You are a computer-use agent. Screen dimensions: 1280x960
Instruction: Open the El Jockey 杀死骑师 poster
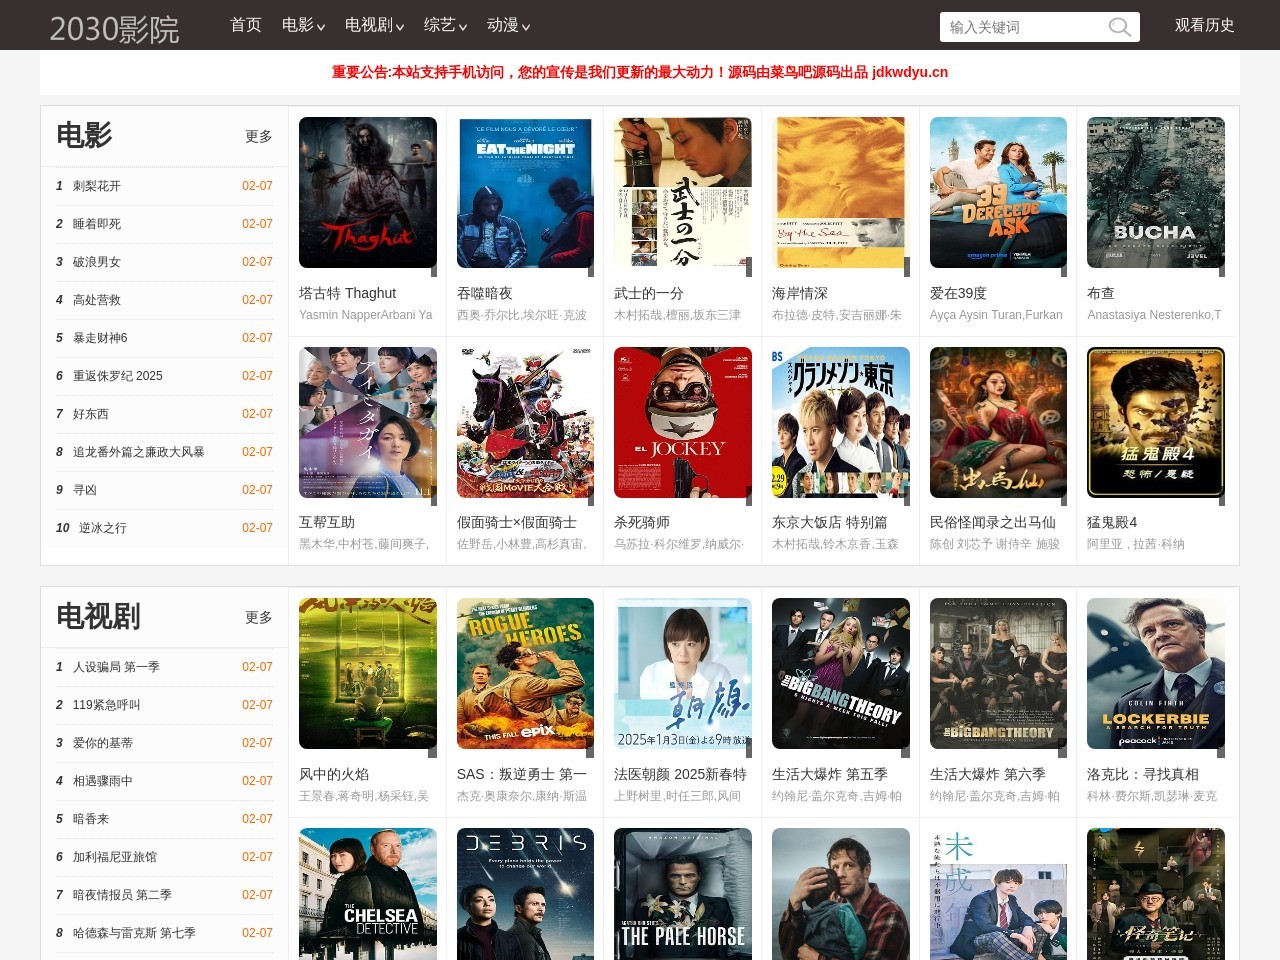click(x=683, y=422)
